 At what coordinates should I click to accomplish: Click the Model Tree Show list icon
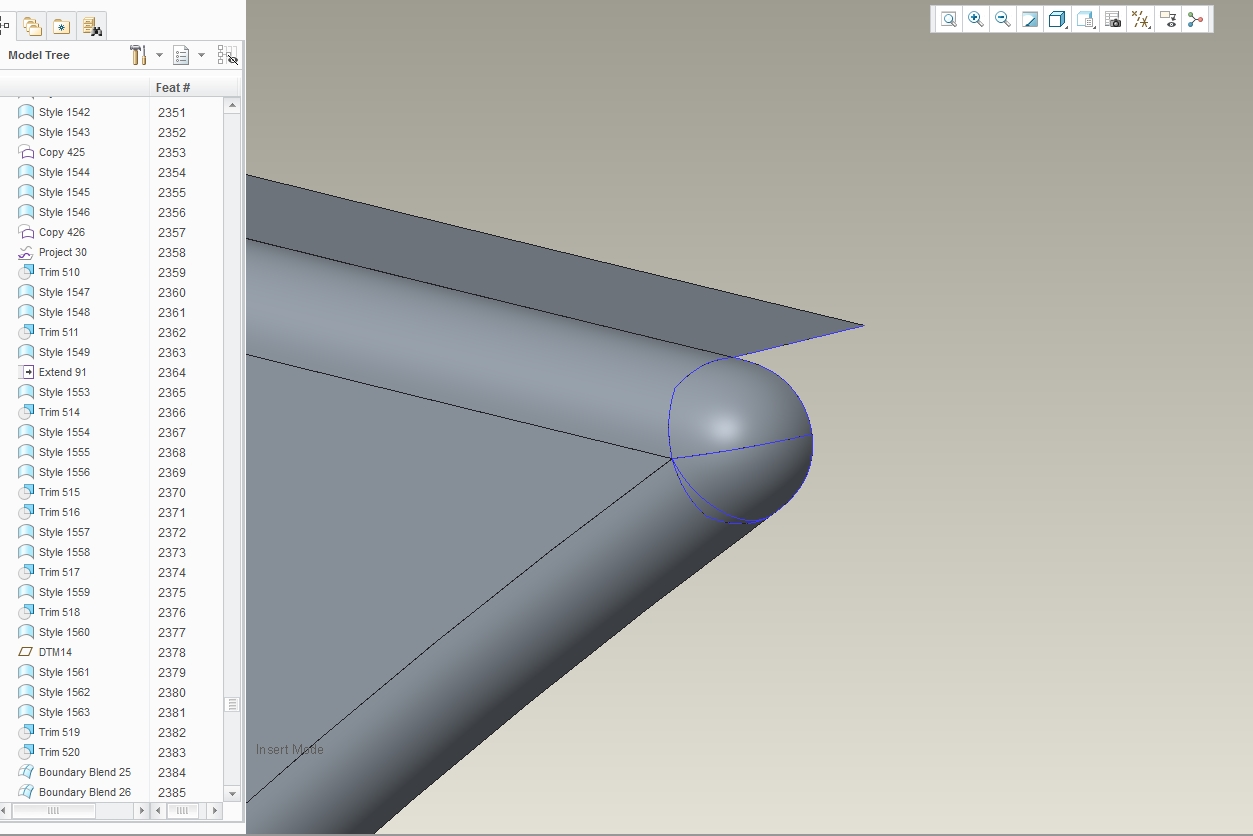(x=181, y=55)
